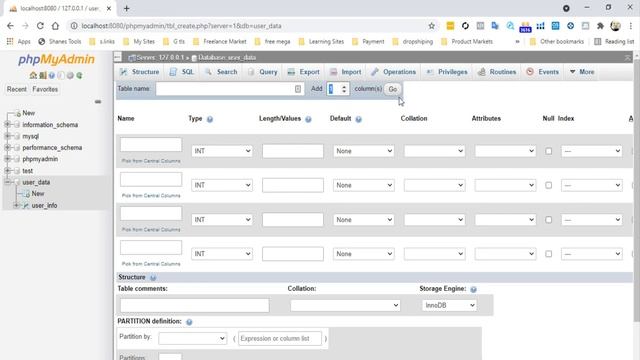Open Chrome three-dot menu
The image size is (640, 360).
pos(631,26)
